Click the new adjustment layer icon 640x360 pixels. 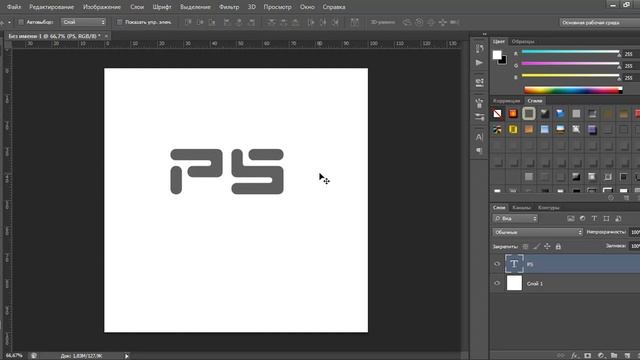(601, 356)
